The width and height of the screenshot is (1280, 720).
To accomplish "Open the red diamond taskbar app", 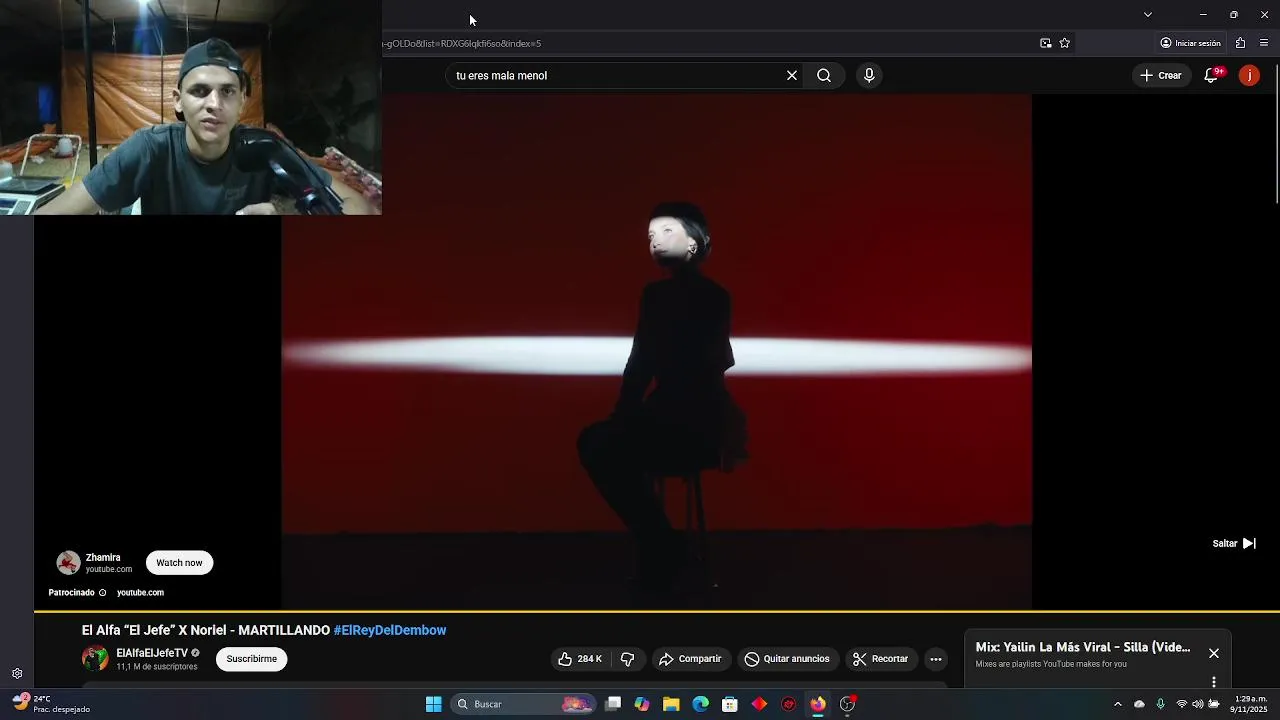I will click(759, 704).
